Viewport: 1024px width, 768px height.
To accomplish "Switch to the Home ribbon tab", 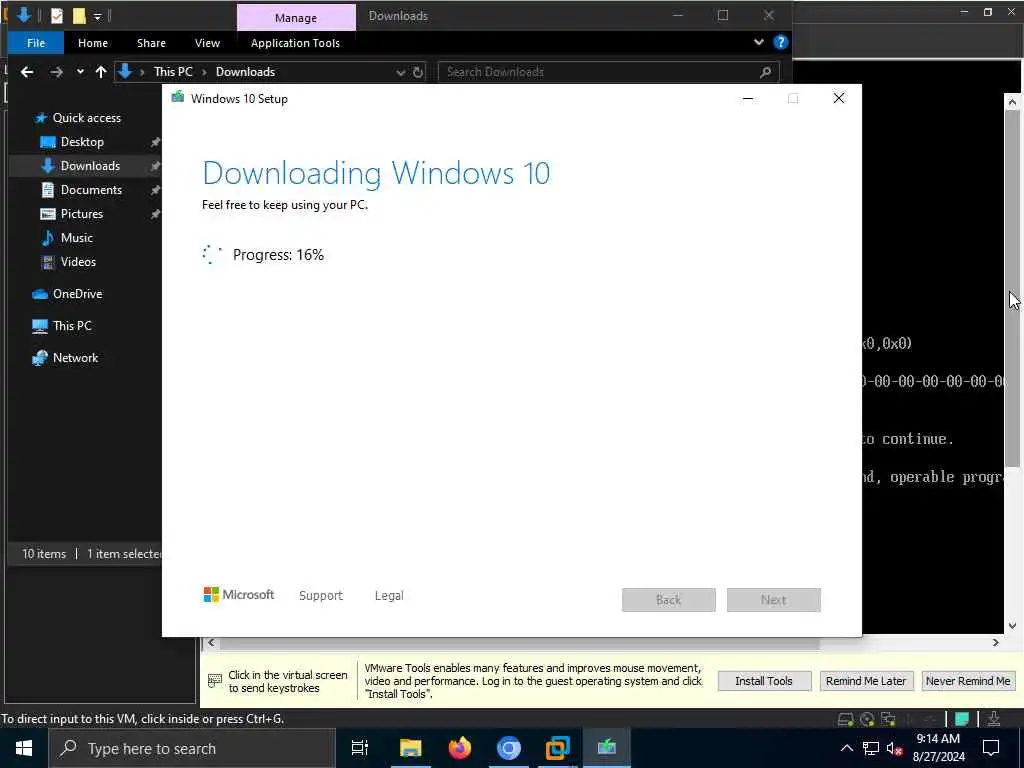I will point(93,43).
